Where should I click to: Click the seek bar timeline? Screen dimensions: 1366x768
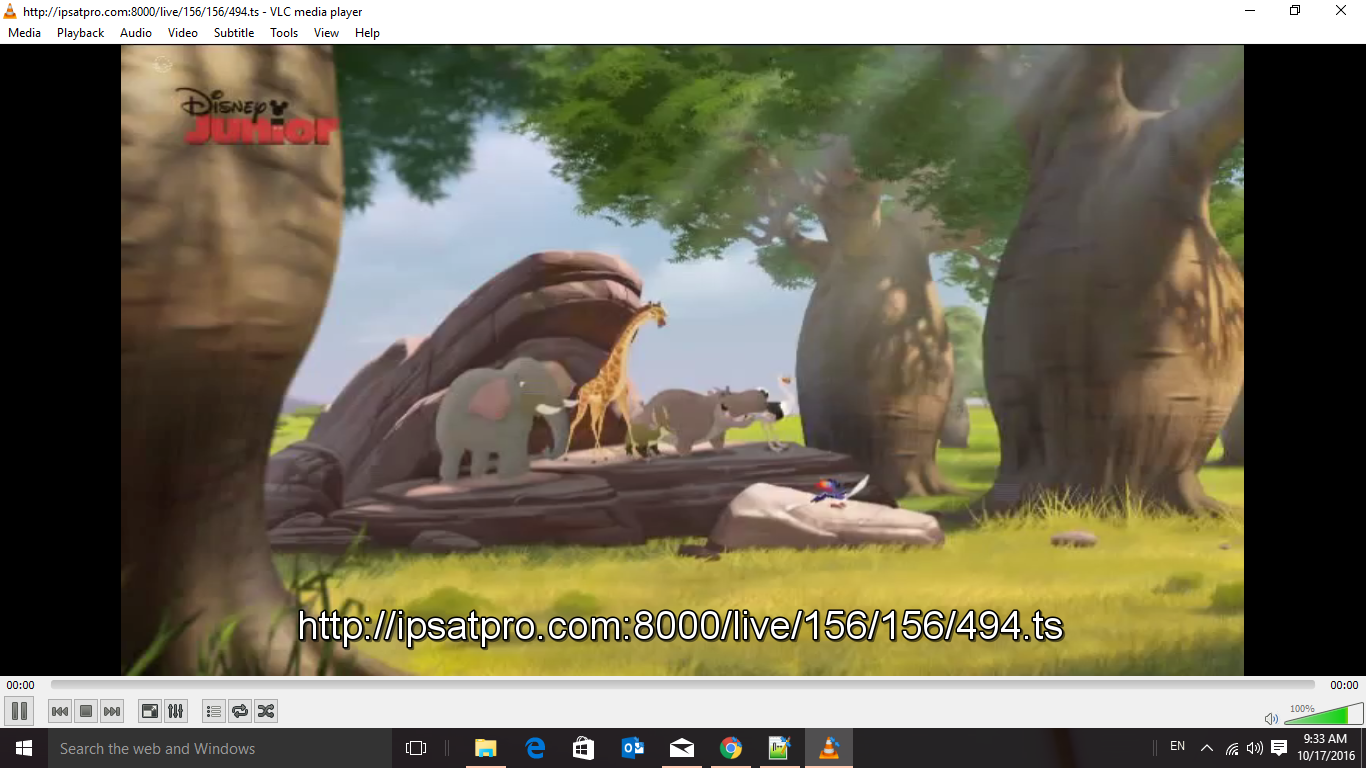point(683,685)
